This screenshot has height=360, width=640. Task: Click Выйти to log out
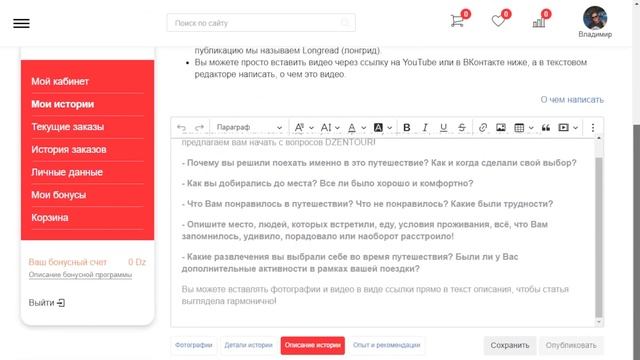(x=47, y=303)
